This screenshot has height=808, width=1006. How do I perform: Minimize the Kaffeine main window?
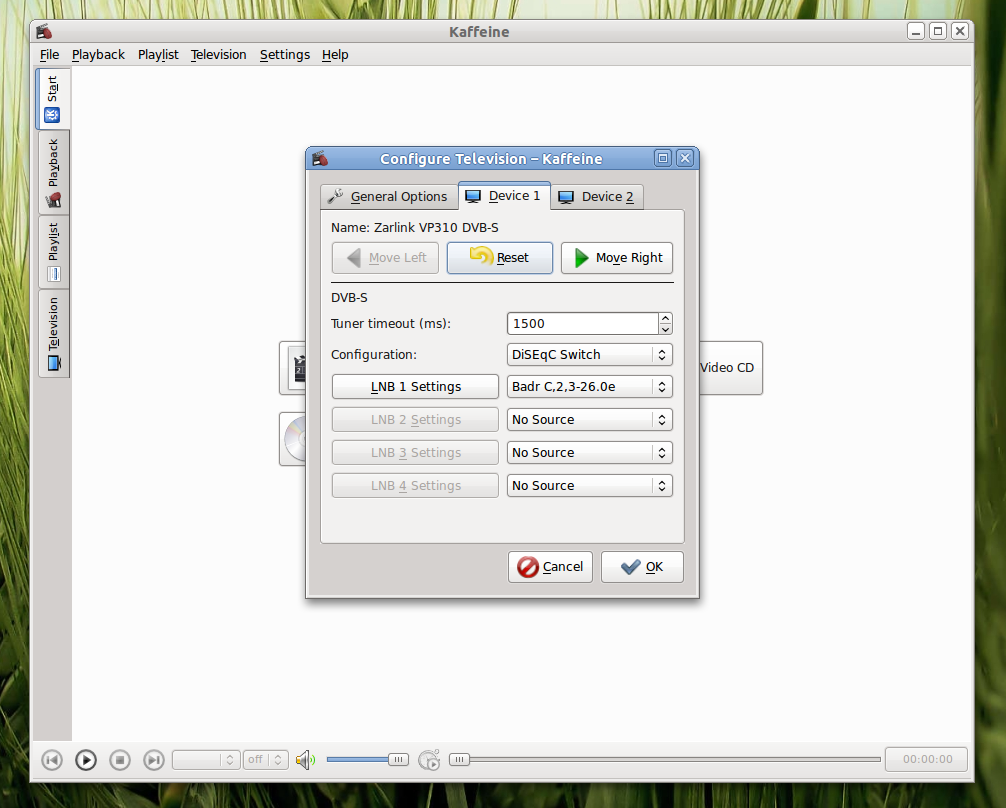click(x=916, y=31)
